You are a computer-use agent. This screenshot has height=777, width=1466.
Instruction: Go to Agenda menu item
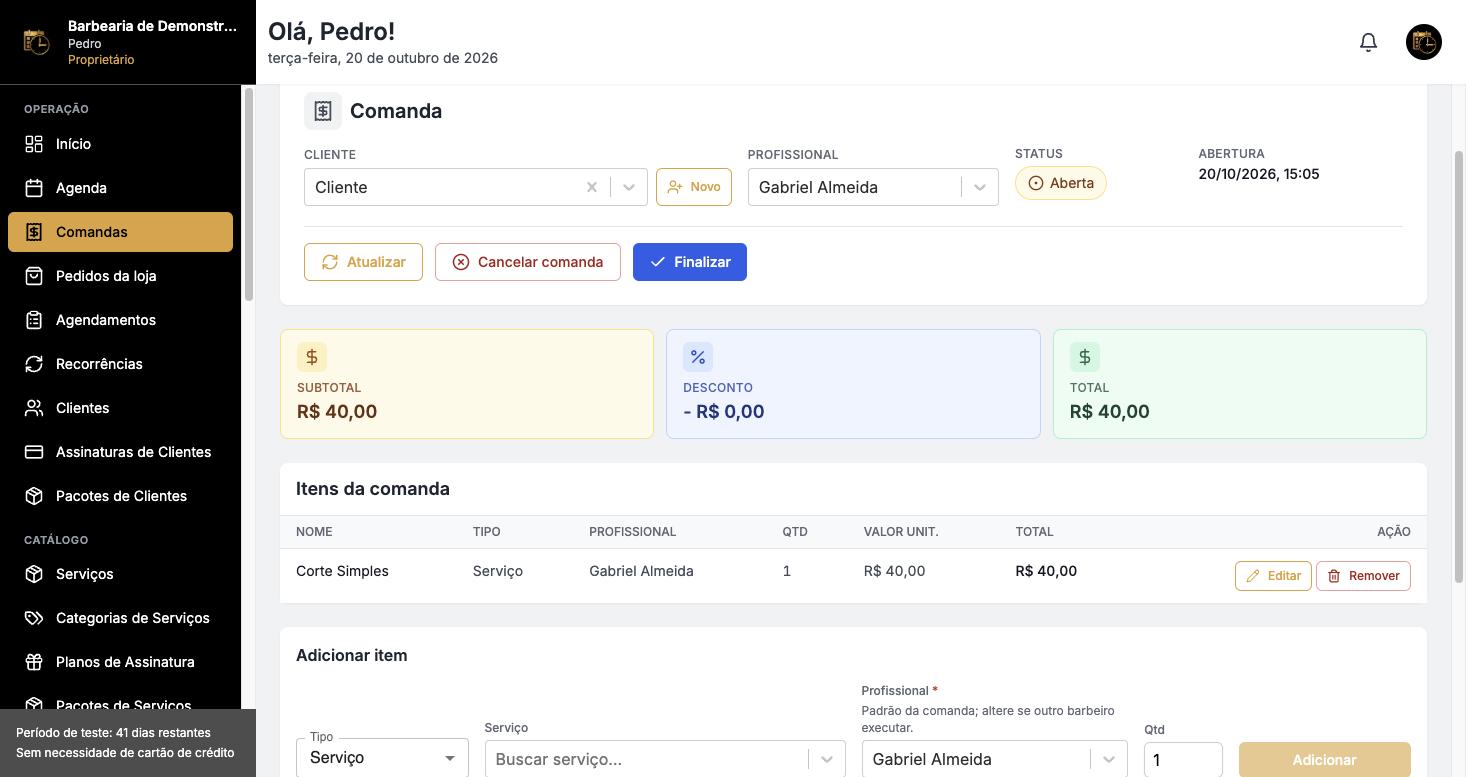120,188
